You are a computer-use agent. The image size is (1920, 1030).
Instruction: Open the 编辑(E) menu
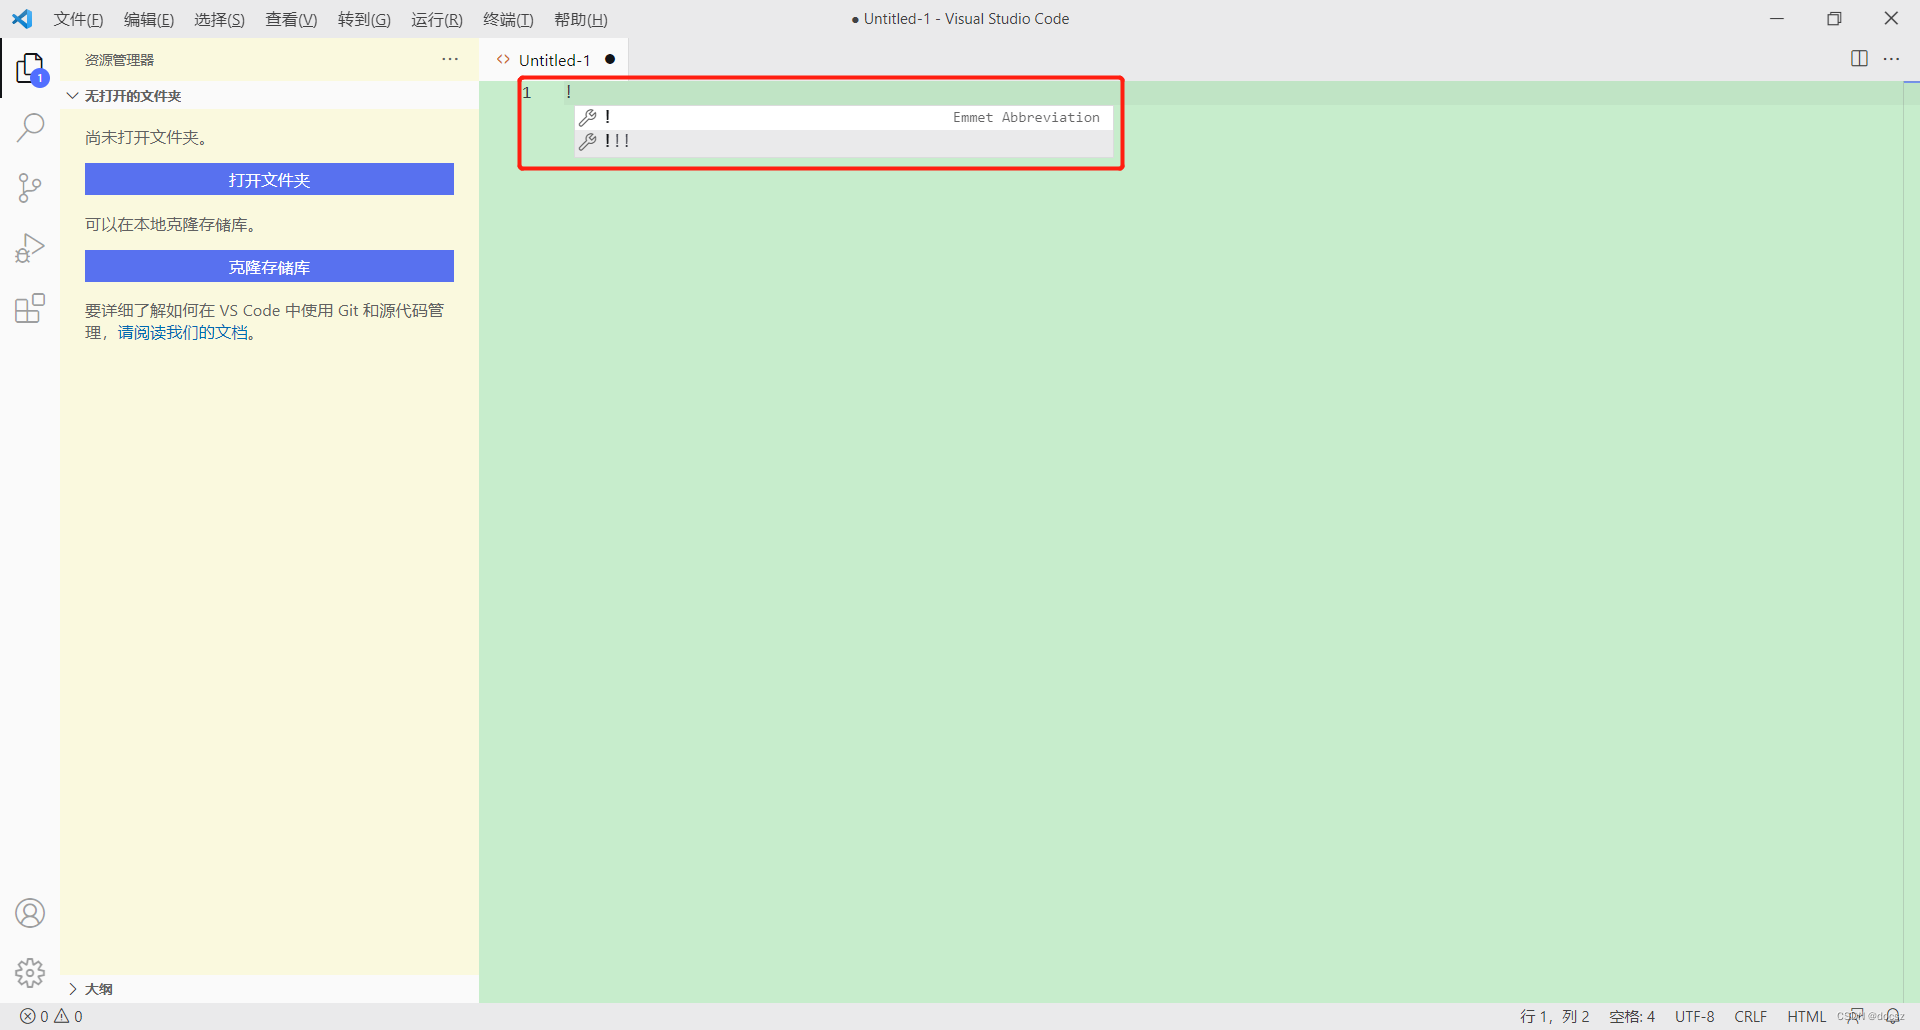149,19
